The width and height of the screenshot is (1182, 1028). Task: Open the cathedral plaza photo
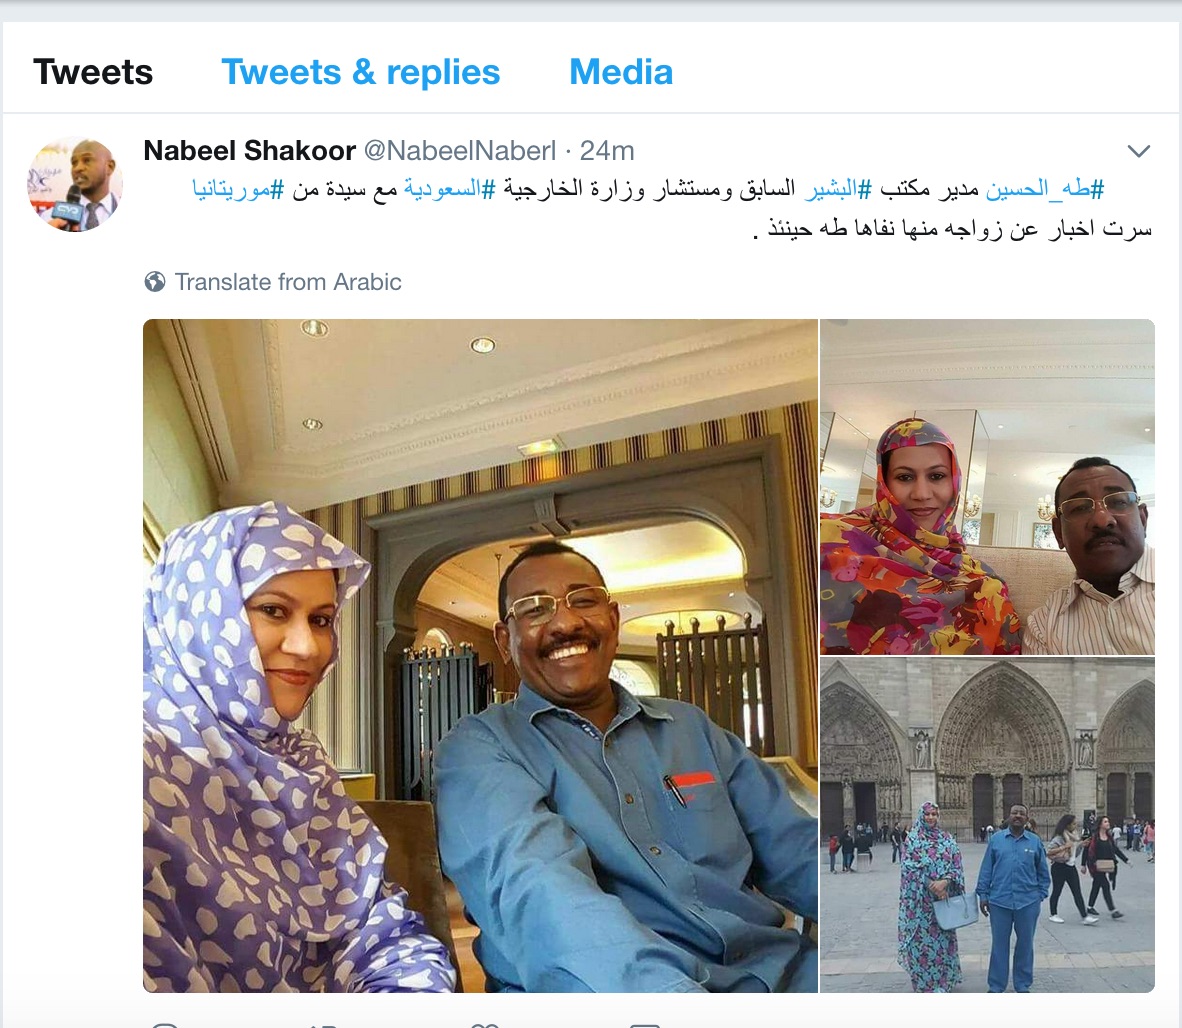point(988,825)
